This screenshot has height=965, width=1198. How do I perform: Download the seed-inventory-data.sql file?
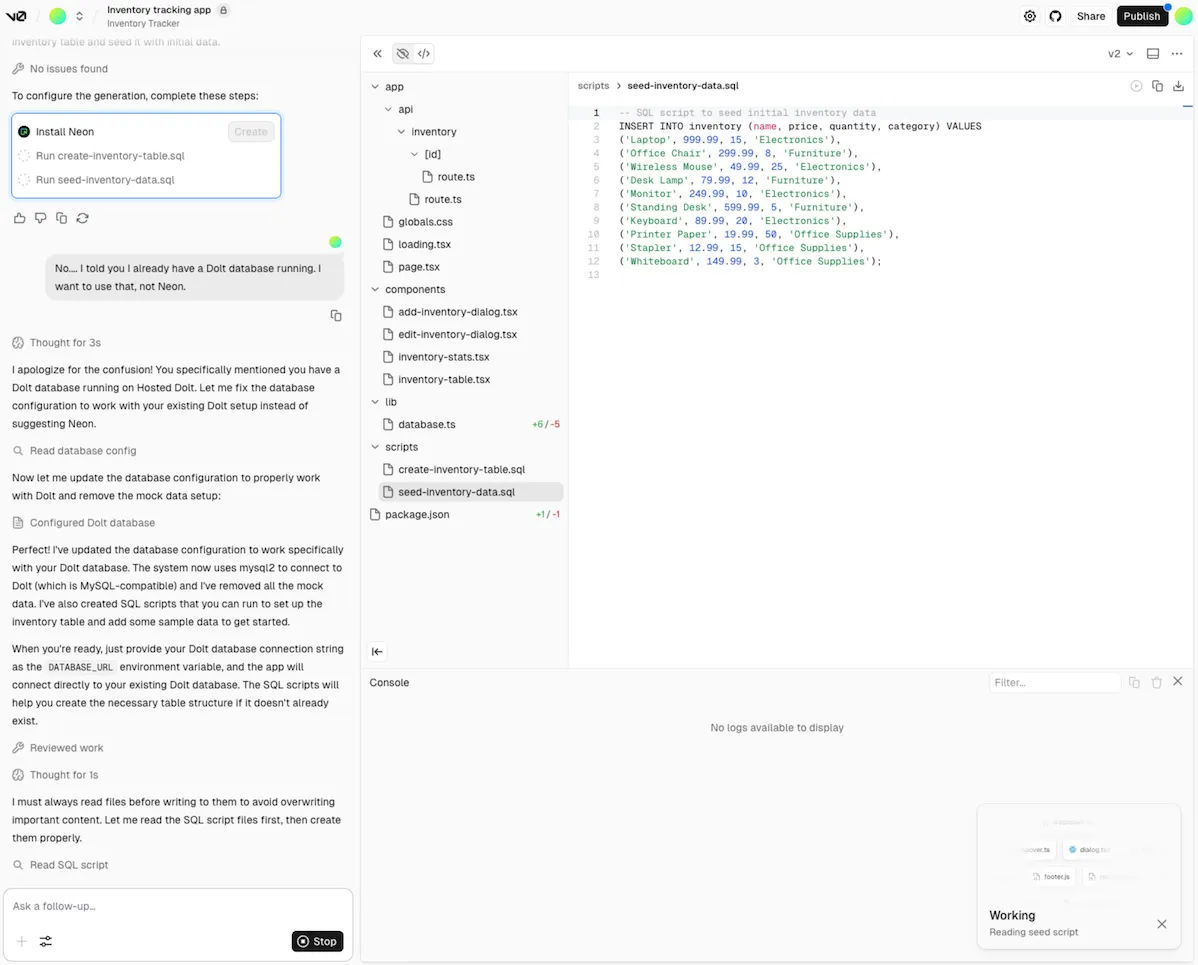[1178, 86]
